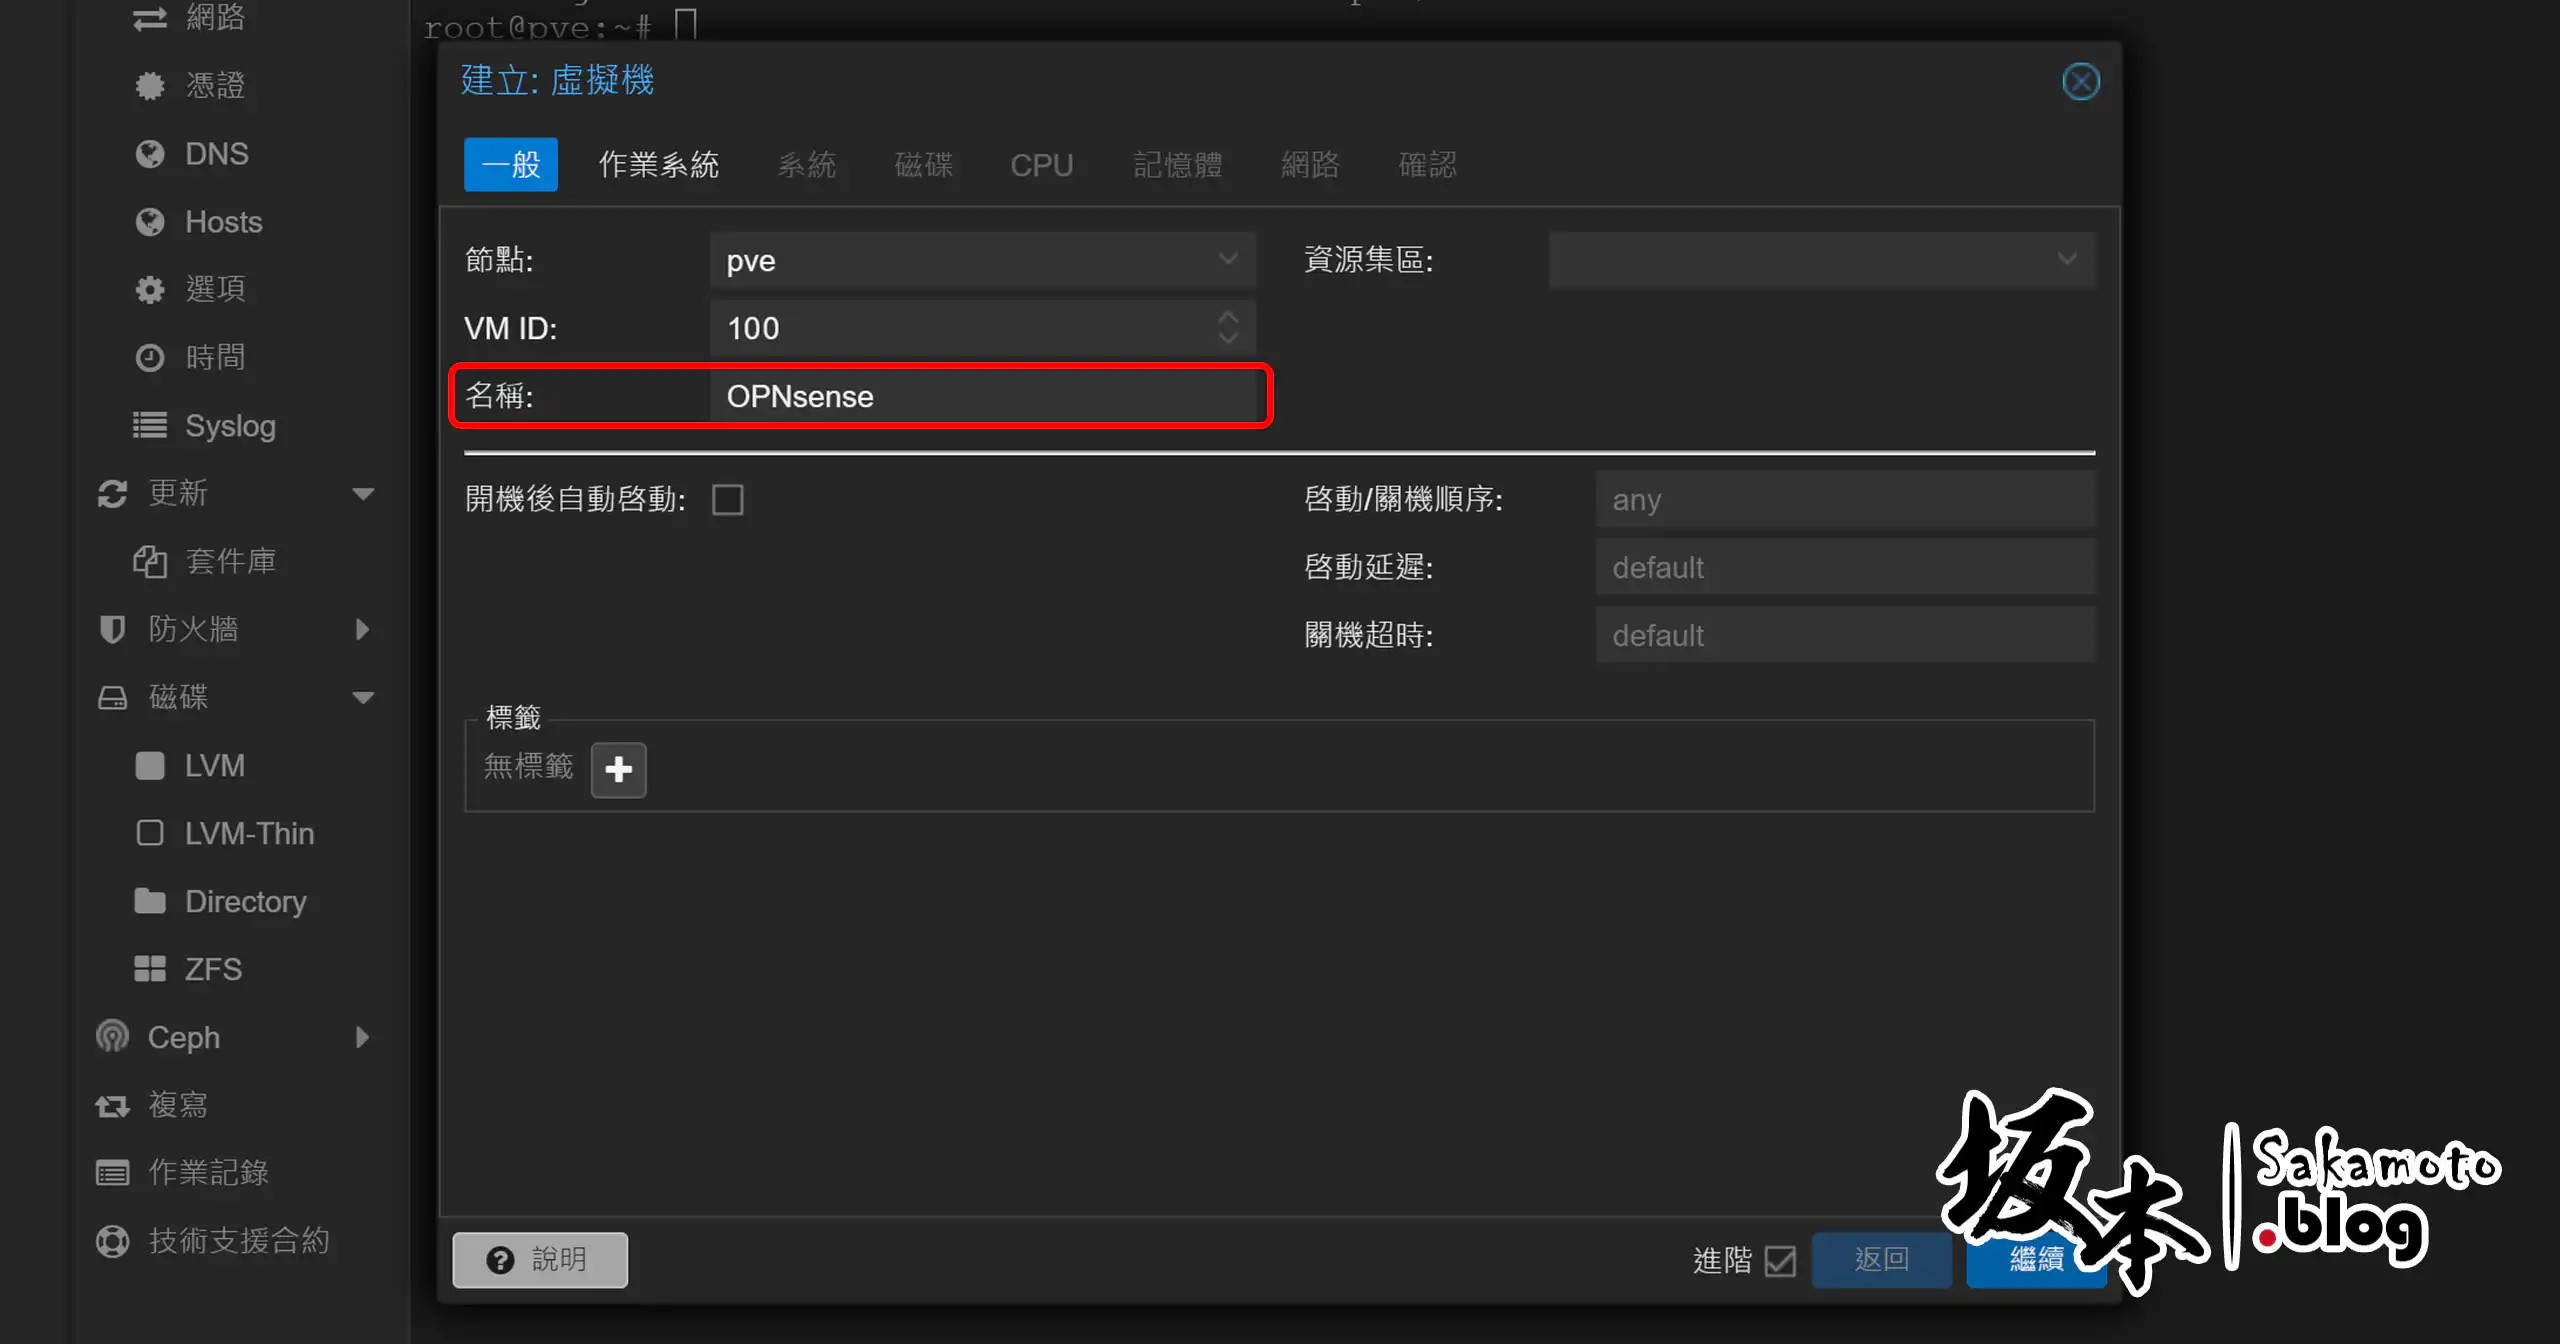2560x1344 pixels.
Task: Open the 資源集區 resource pool dropdown
Action: (2066, 259)
